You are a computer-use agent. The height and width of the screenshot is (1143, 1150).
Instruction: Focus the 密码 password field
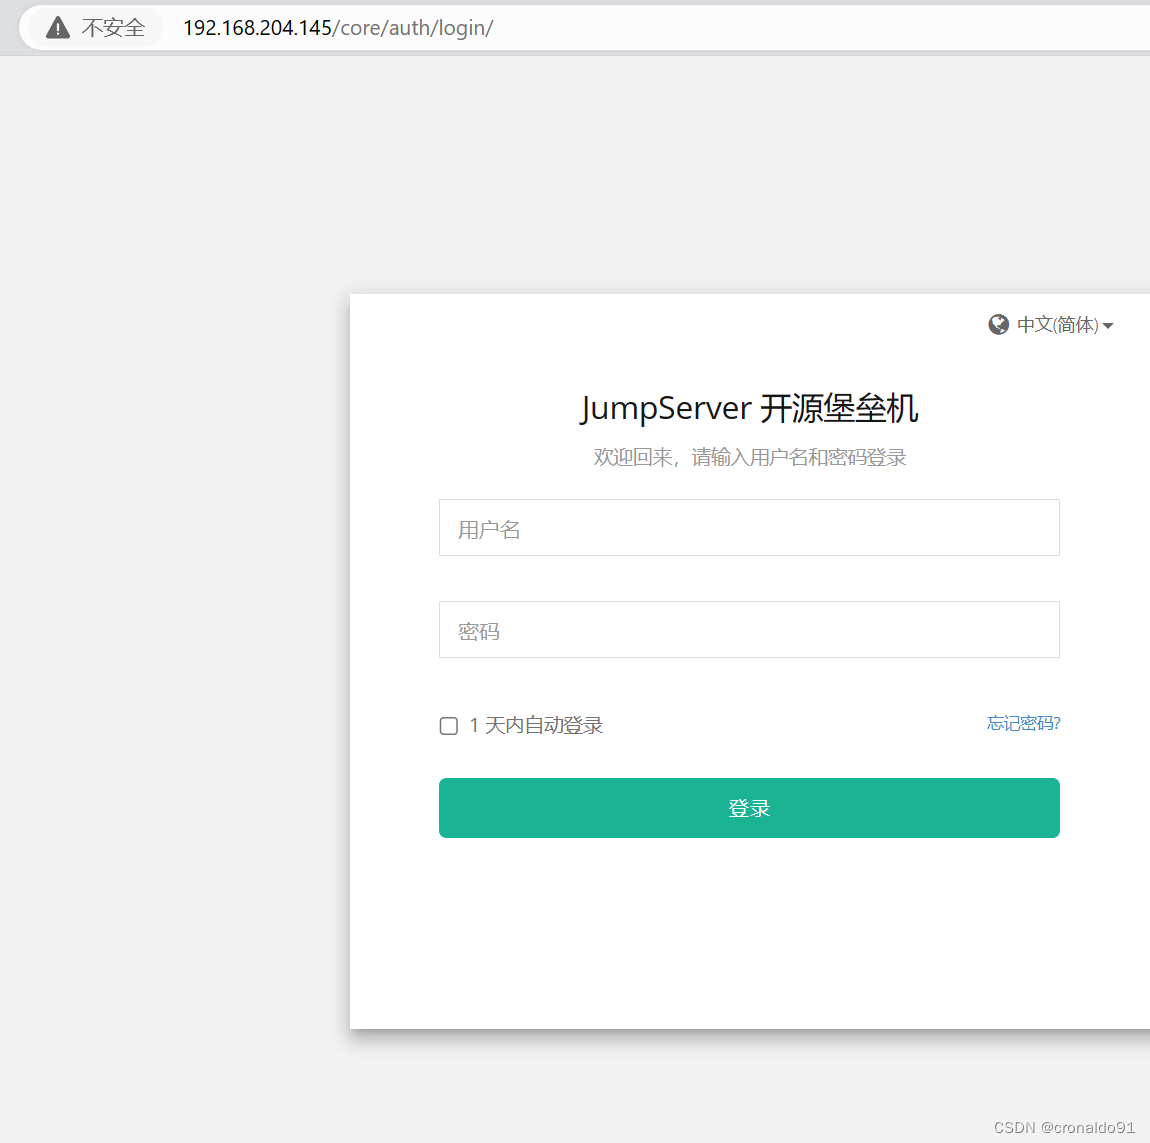(749, 630)
